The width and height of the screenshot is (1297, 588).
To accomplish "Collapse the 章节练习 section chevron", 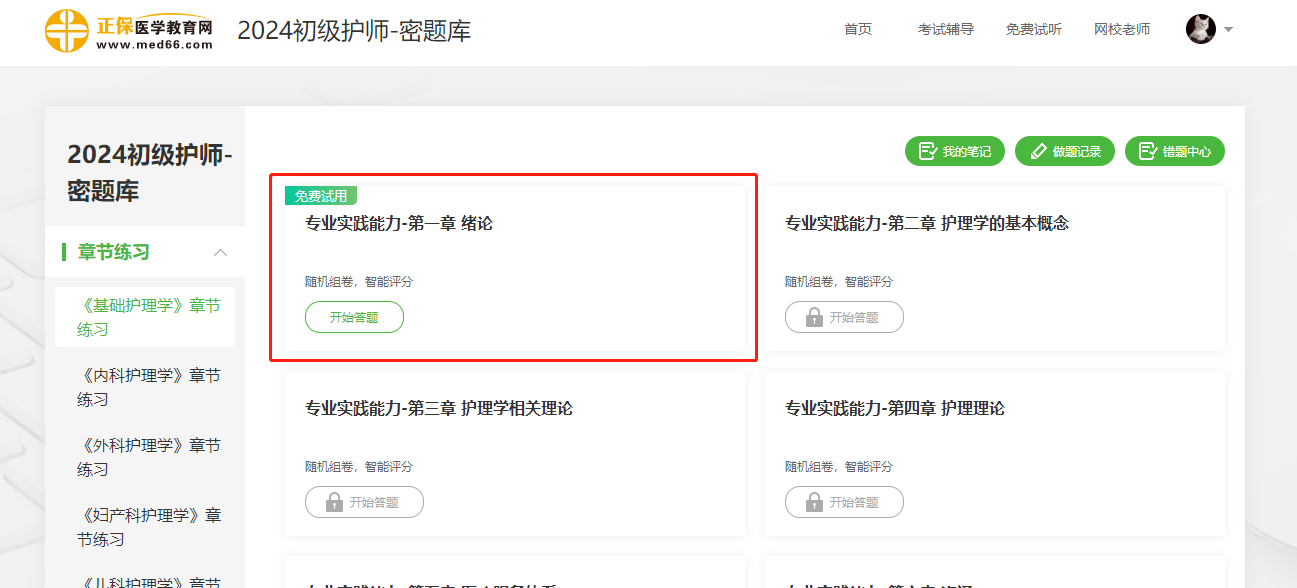I will tap(221, 252).
